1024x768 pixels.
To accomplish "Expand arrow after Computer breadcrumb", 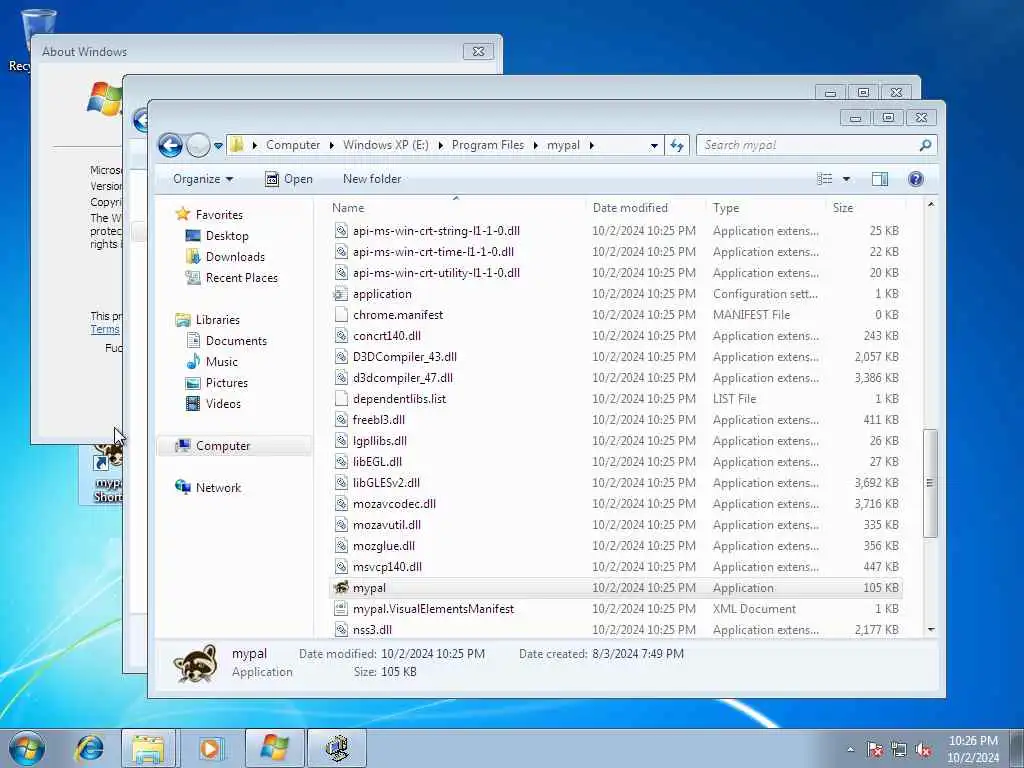I will [331, 146].
